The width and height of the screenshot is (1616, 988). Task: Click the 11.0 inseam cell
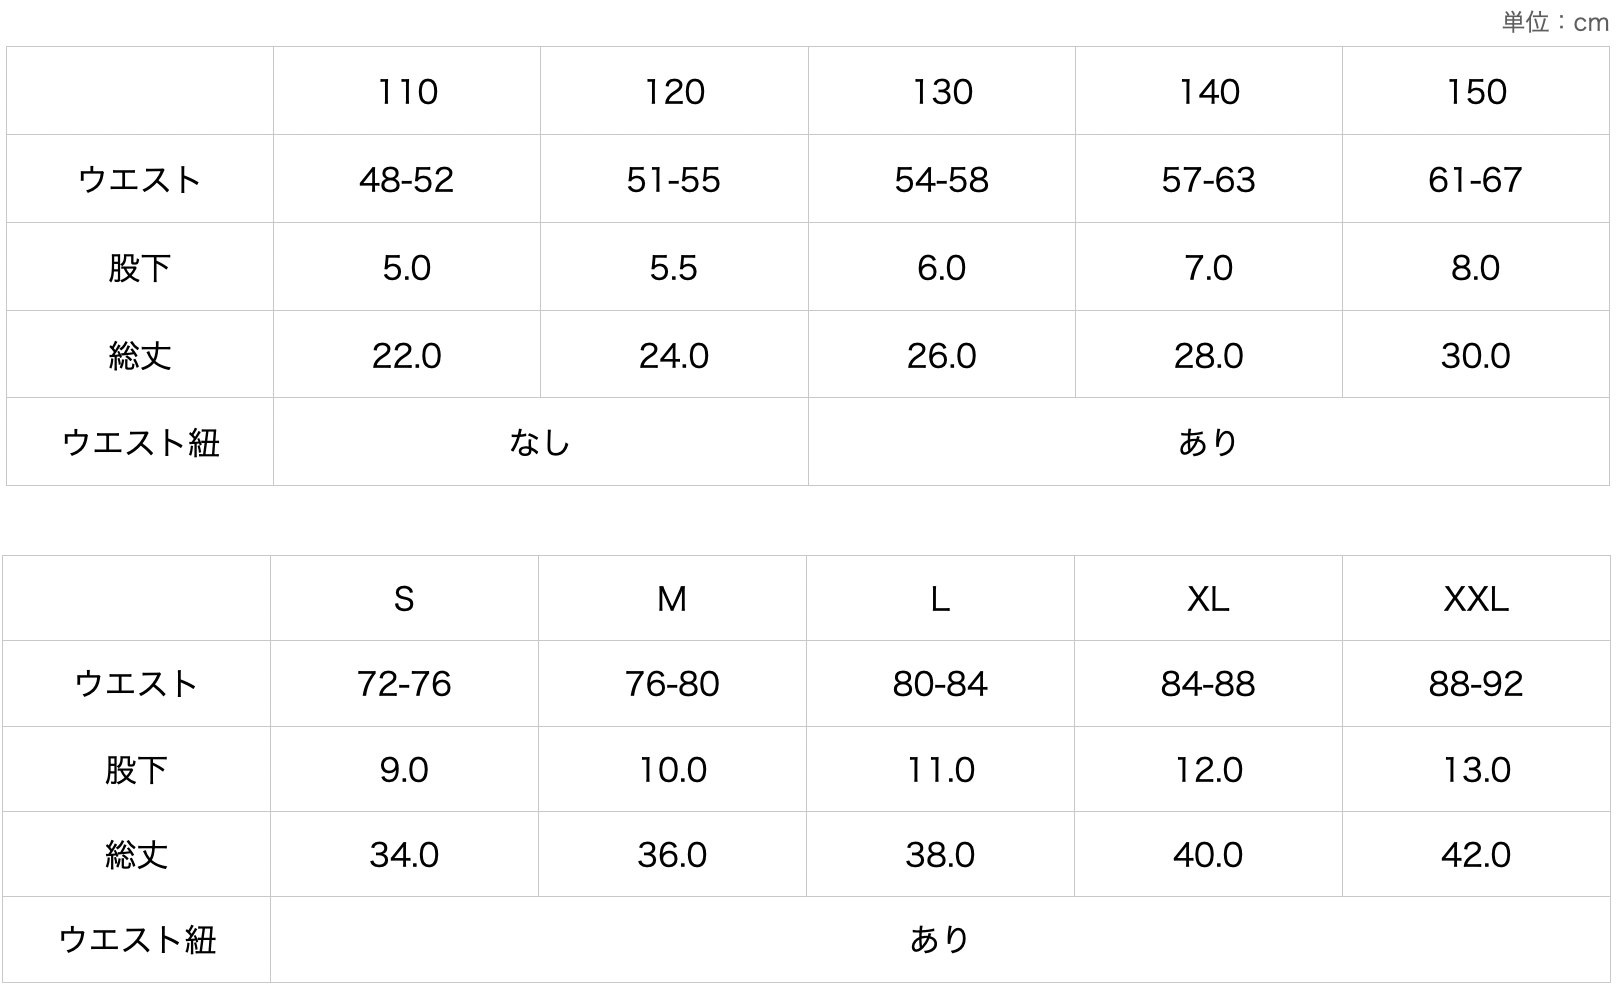[940, 770]
